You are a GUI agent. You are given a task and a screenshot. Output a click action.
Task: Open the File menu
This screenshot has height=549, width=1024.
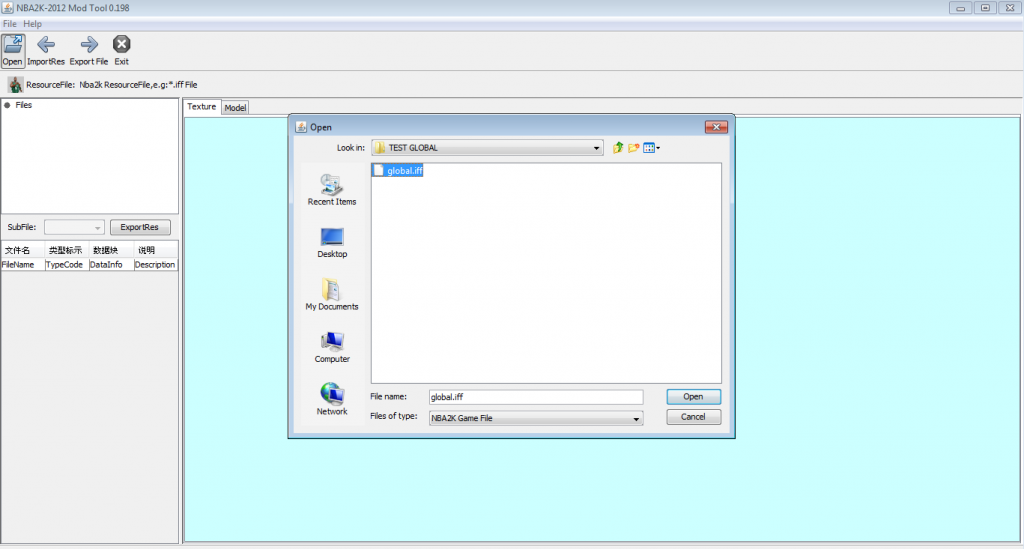(10, 23)
